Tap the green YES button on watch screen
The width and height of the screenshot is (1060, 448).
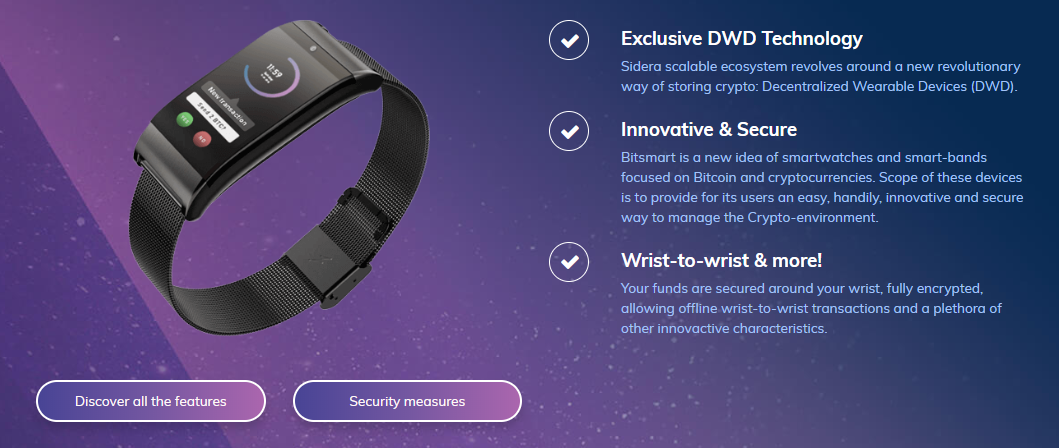pyautogui.click(x=185, y=120)
